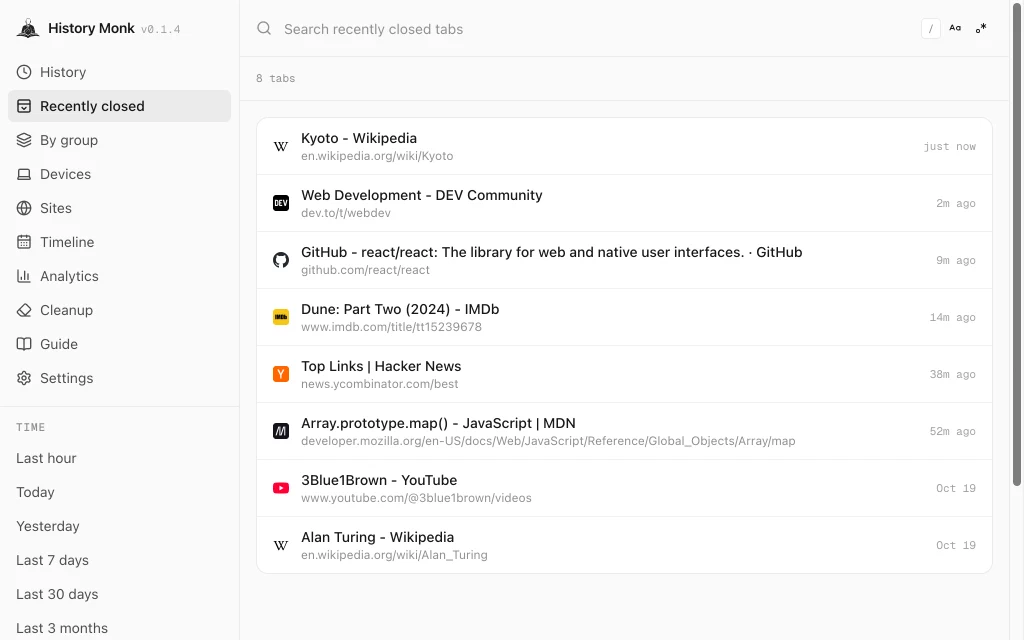The height and width of the screenshot is (640, 1024).
Task: Click the vertical scrollbar thumb
Action: pyautogui.click(x=1017, y=244)
